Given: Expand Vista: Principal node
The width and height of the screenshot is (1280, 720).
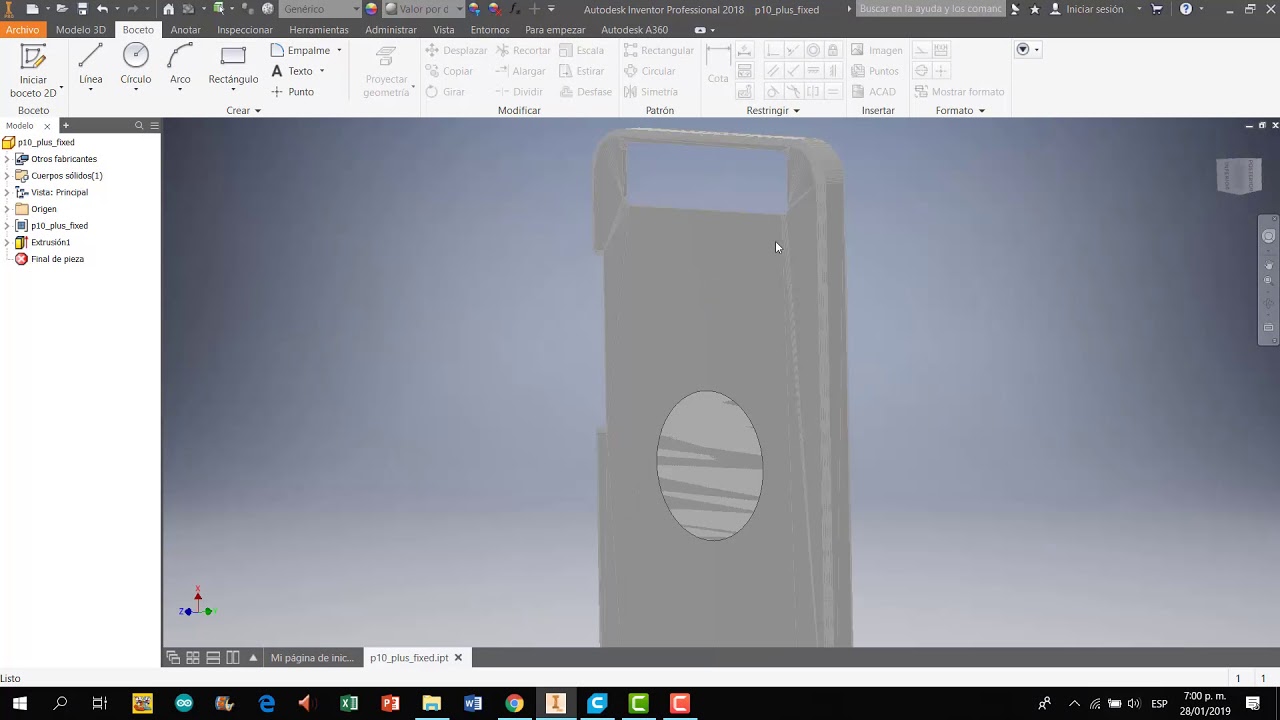Looking at the screenshot, I should pyautogui.click(x=7, y=192).
